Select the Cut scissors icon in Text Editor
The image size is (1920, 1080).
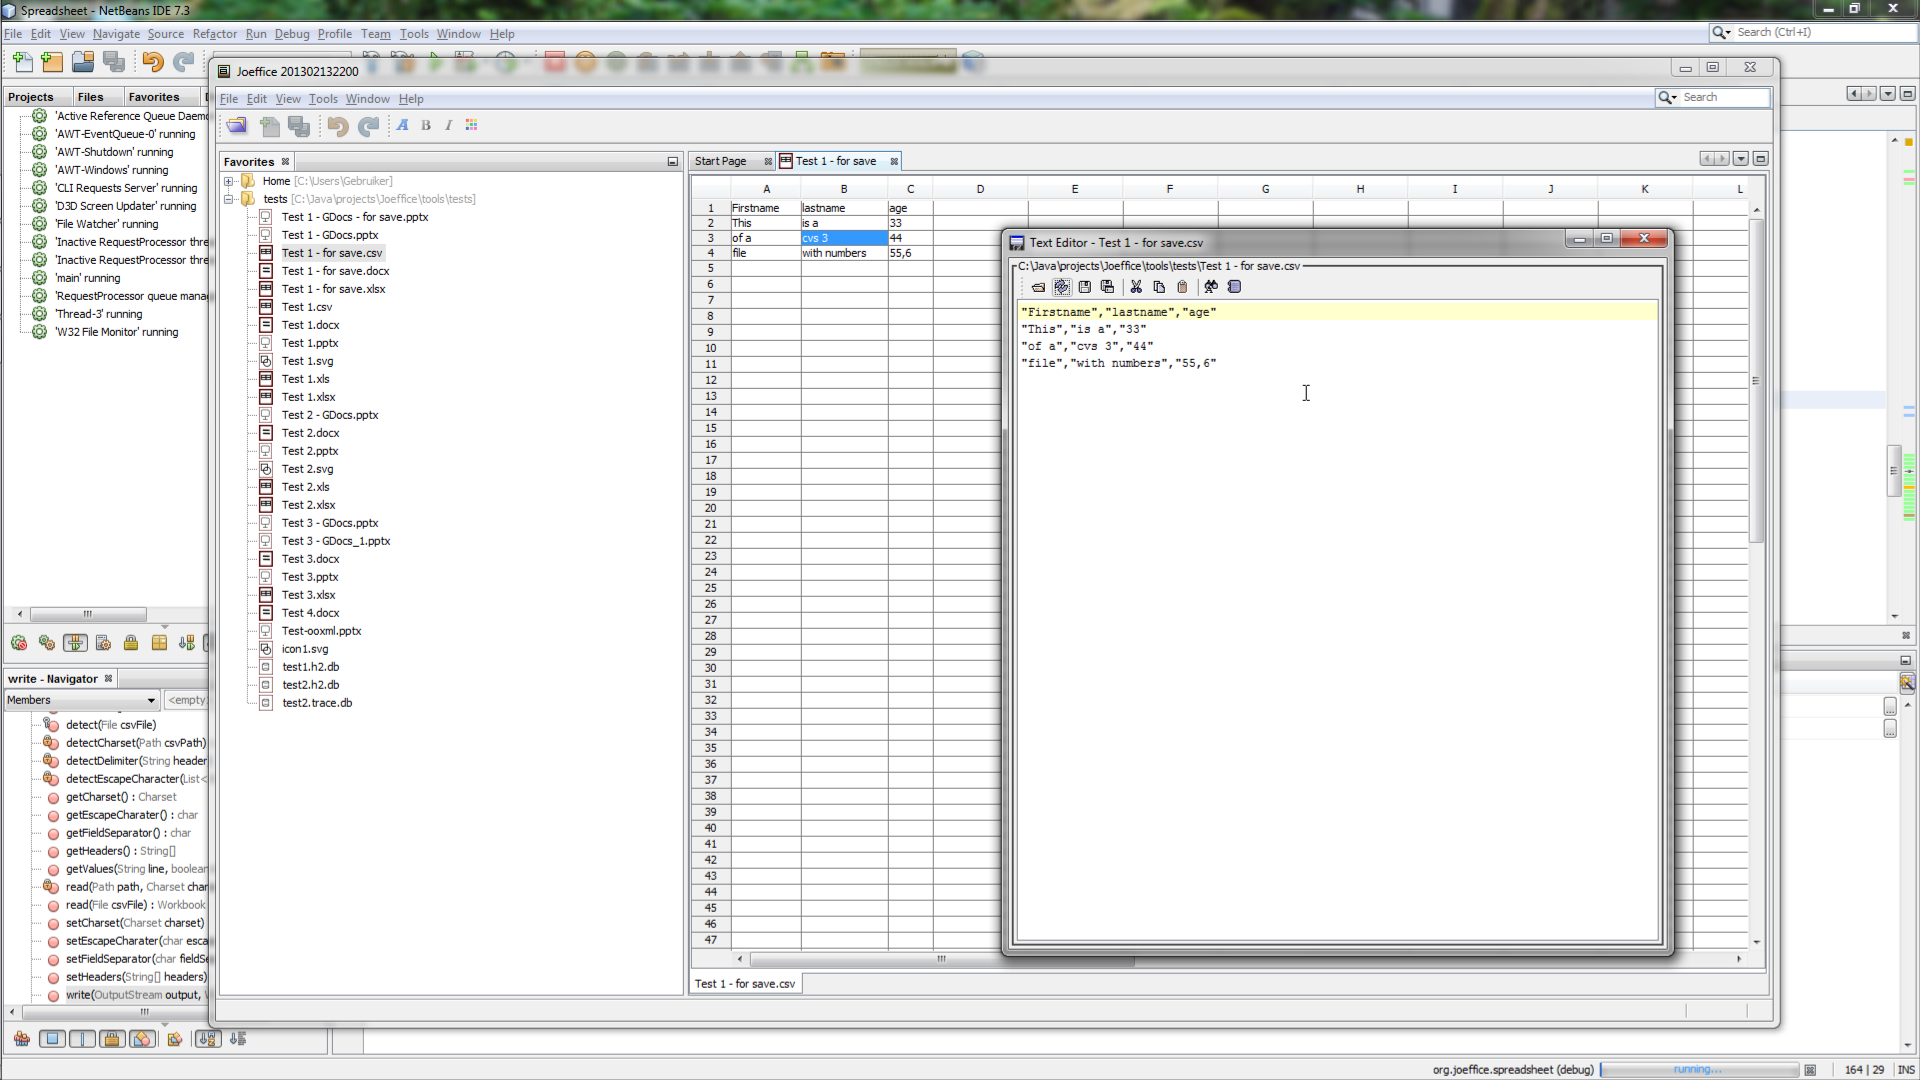click(1137, 287)
